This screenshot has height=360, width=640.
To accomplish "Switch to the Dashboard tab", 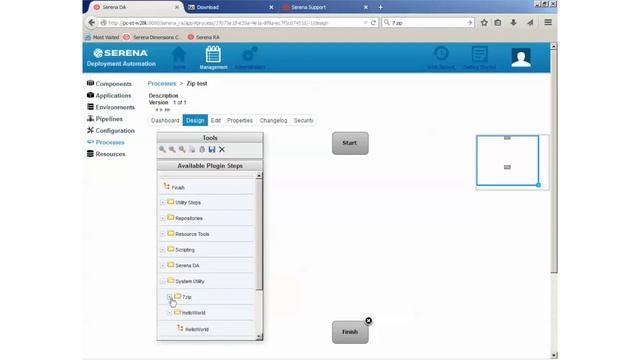I will pyautogui.click(x=165, y=120).
